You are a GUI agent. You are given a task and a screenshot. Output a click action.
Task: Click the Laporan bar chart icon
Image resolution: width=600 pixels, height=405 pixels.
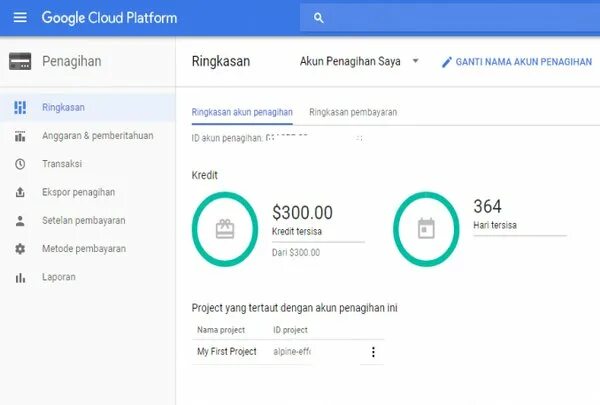coord(20,278)
